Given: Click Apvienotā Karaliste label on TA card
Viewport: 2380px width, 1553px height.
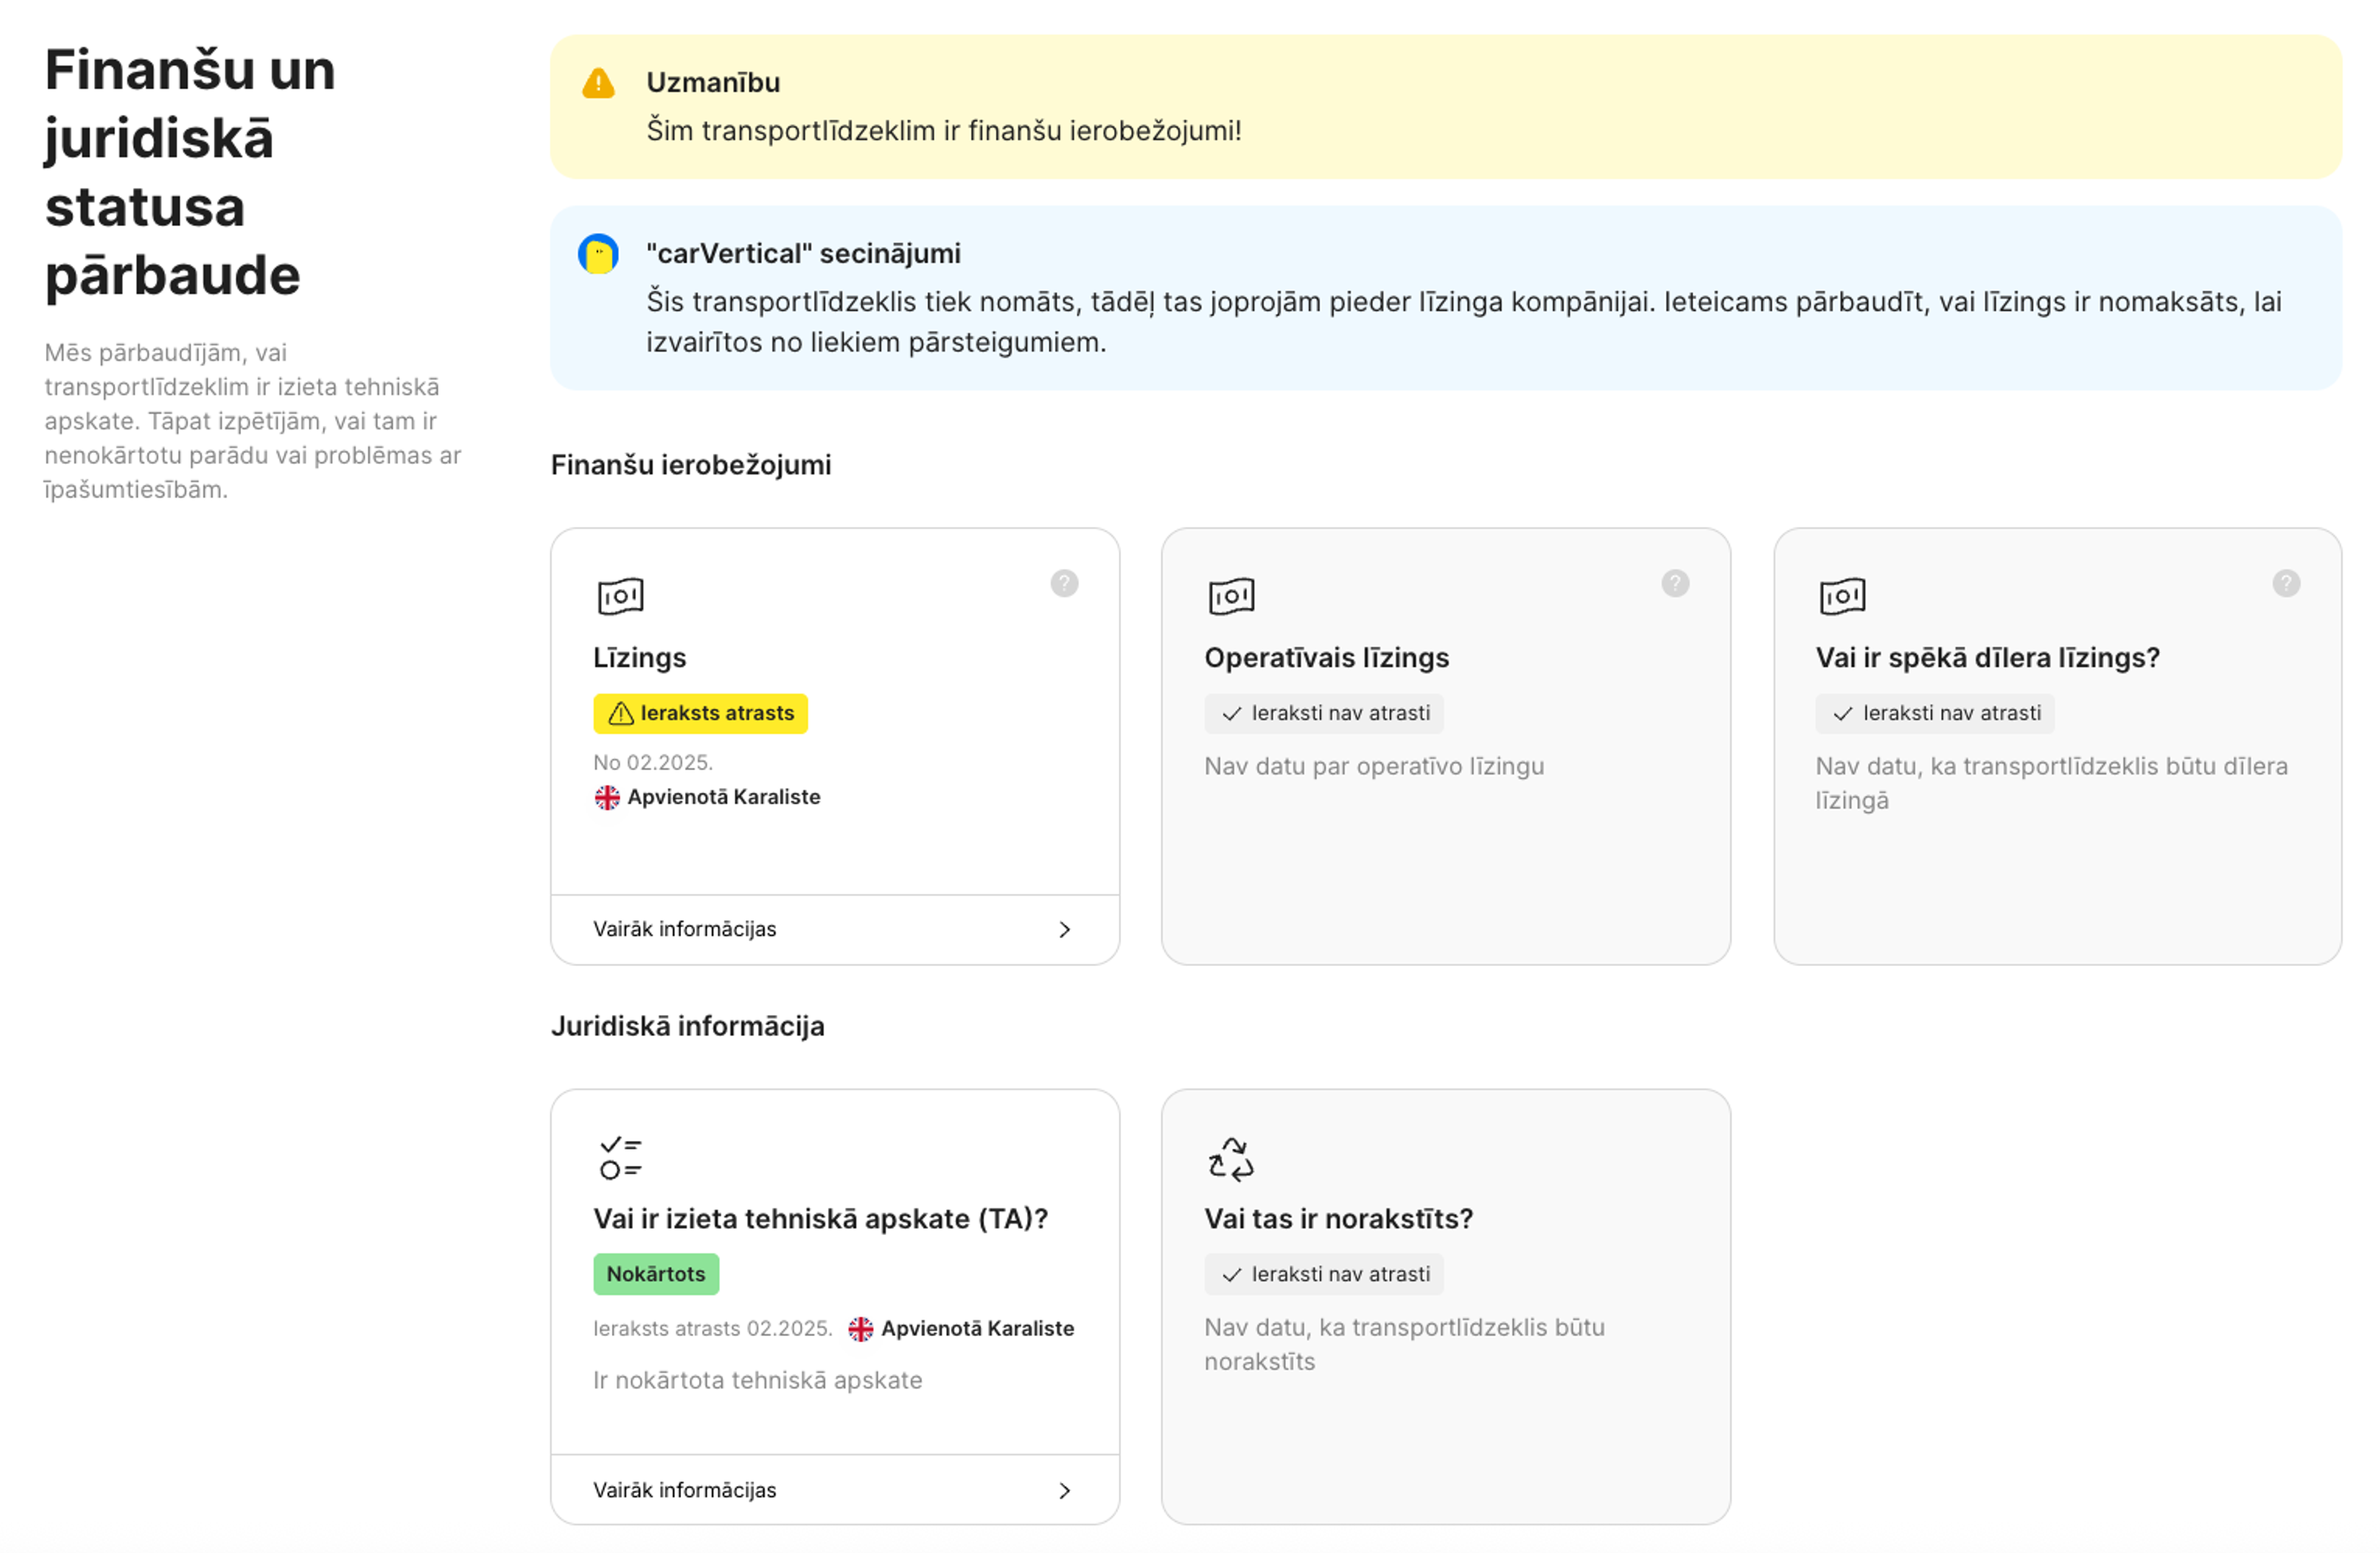Looking at the screenshot, I should tap(977, 1328).
